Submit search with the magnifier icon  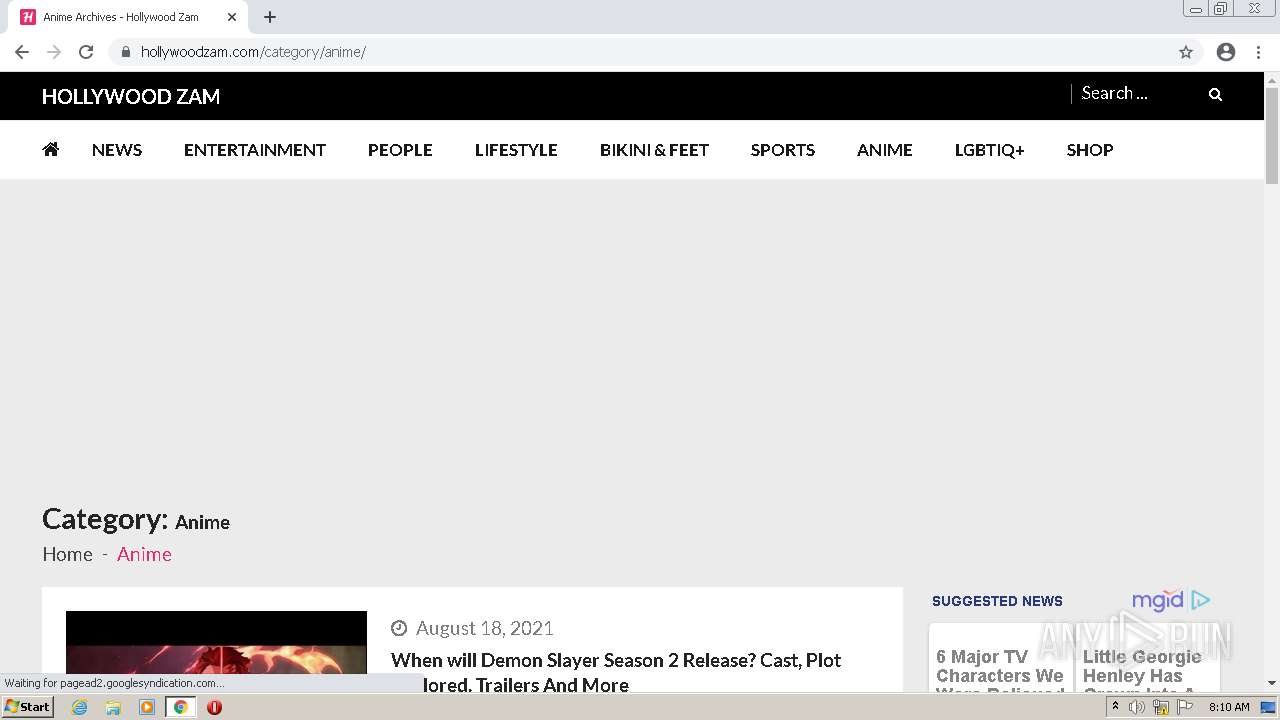tap(1215, 95)
